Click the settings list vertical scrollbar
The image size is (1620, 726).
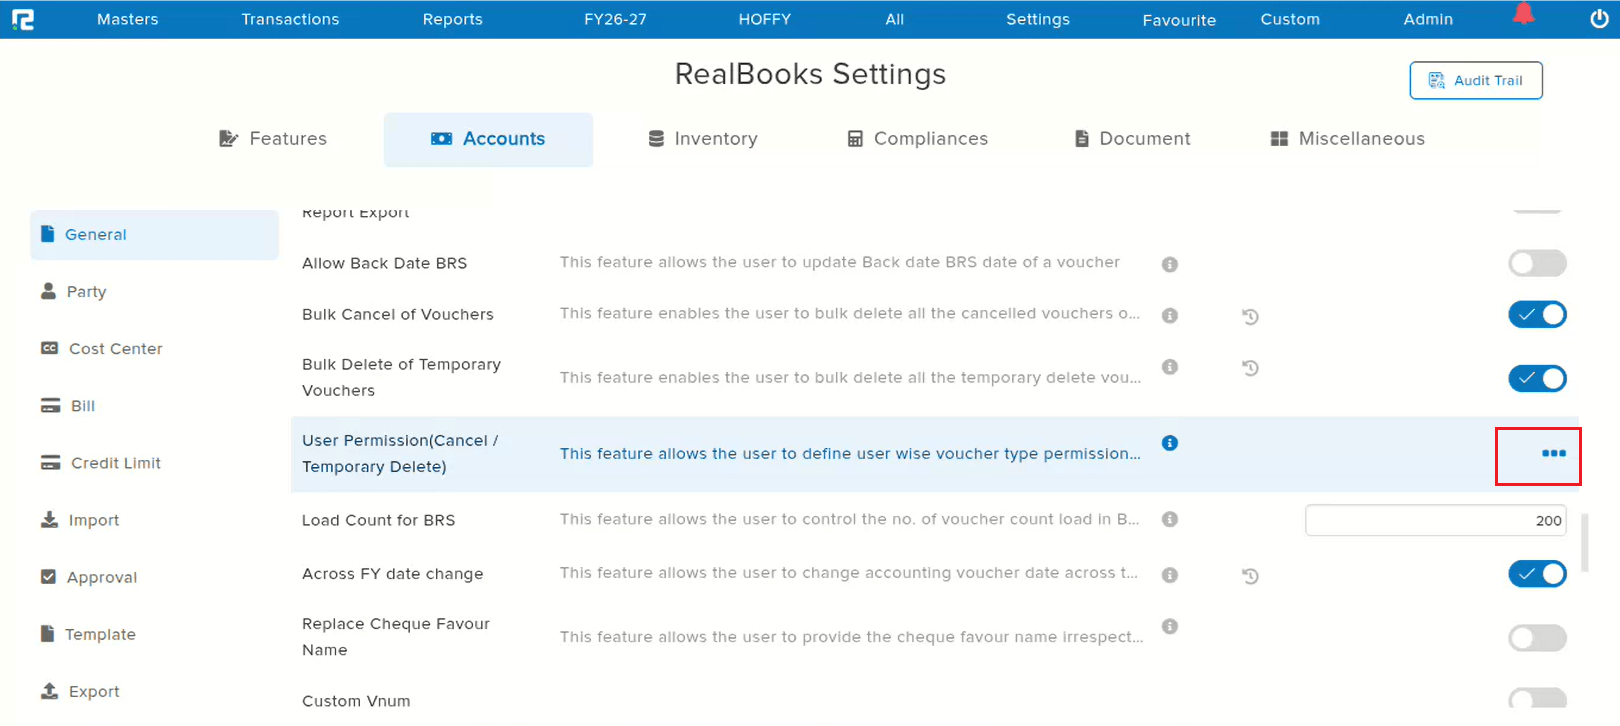pos(1584,543)
